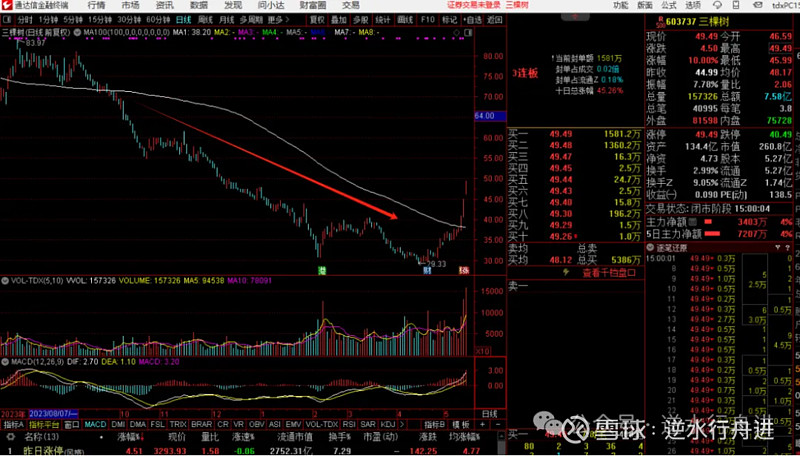The width and height of the screenshot is (800, 456).
Task: Open the 行情 menu
Action: 96,6
